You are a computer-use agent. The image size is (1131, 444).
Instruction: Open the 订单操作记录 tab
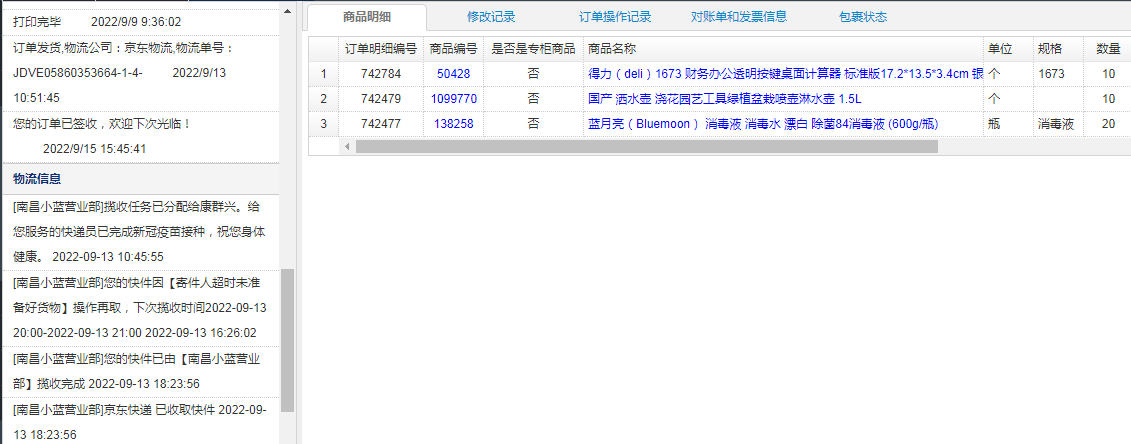(615, 17)
